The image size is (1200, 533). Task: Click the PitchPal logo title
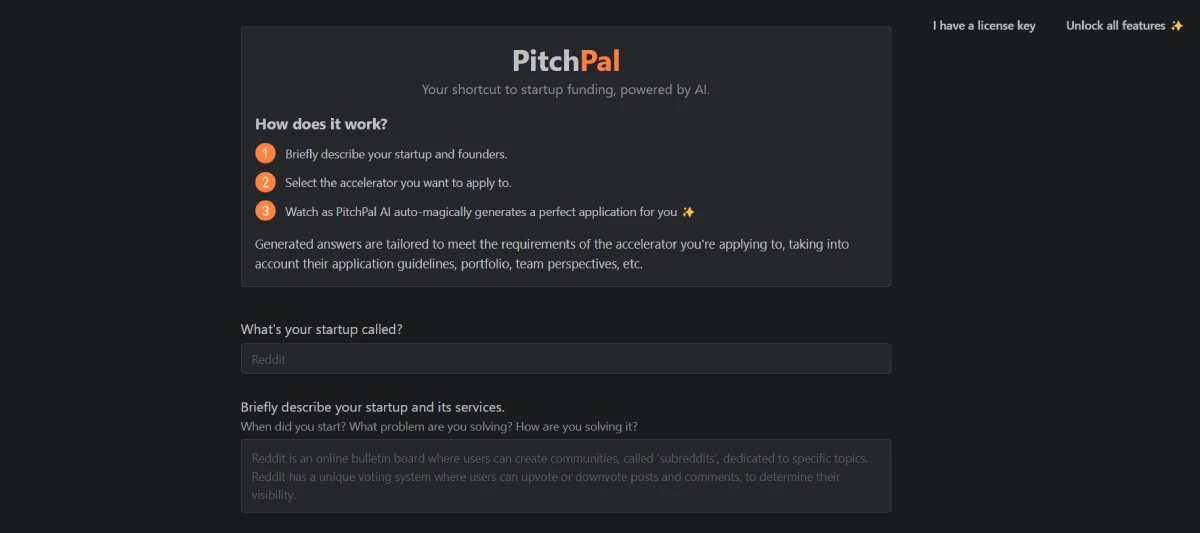point(565,61)
